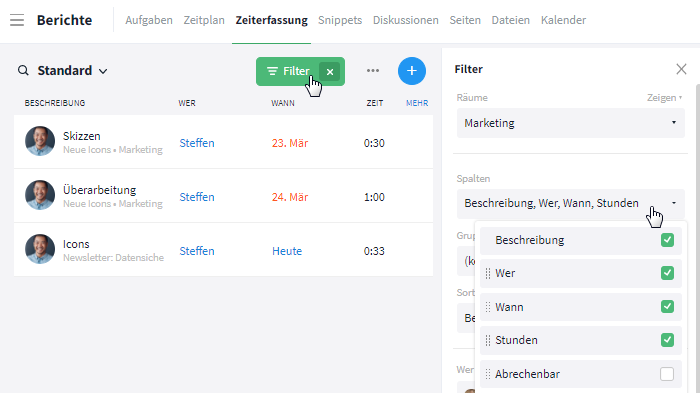Collapse the Spalten columns dropdown
The height and width of the screenshot is (393, 700).
(571, 203)
